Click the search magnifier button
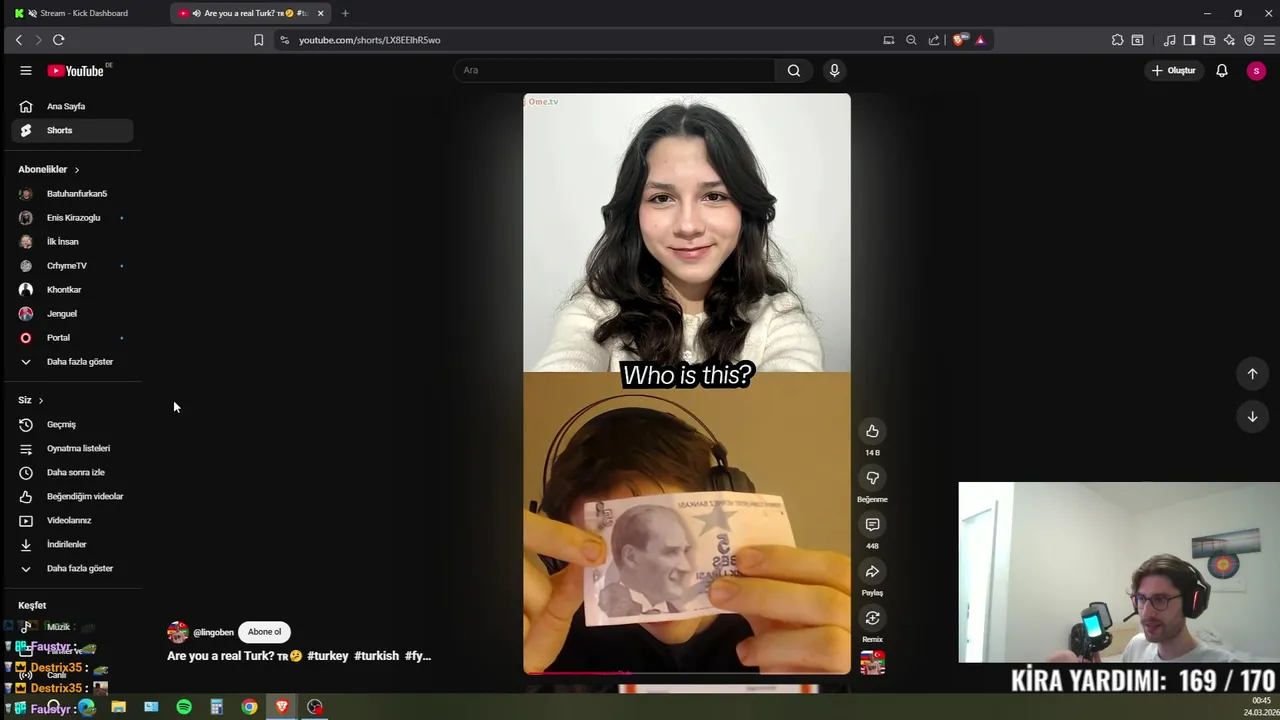The width and height of the screenshot is (1280, 720). (794, 71)
